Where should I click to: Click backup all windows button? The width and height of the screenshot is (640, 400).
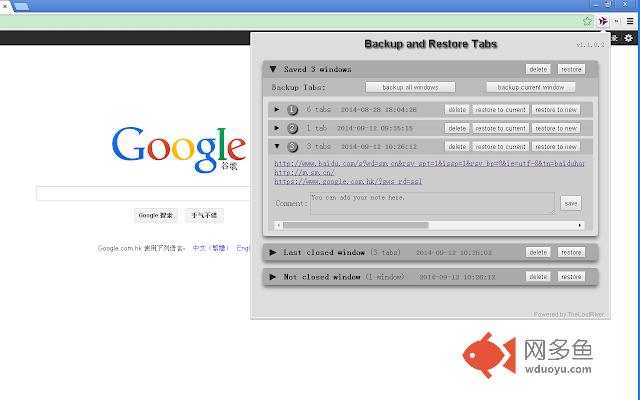410,87
